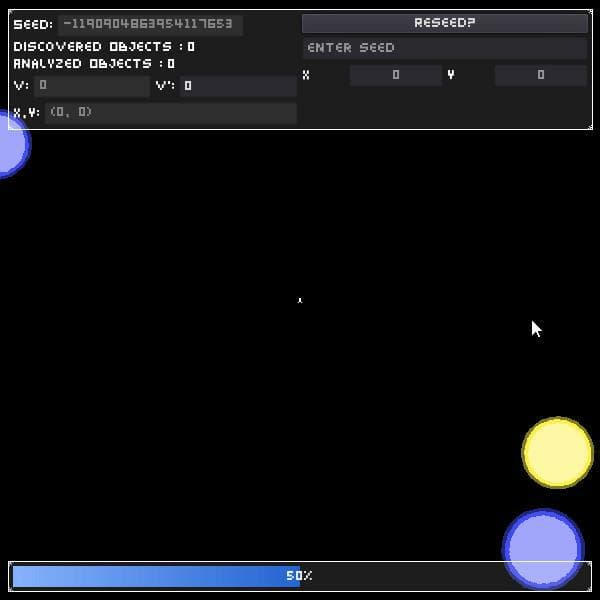Image resolution: width=600 pixels, height=600 pixels.
Task: Focus the ENTER SEED input field
Action: (x=445, y=48)
